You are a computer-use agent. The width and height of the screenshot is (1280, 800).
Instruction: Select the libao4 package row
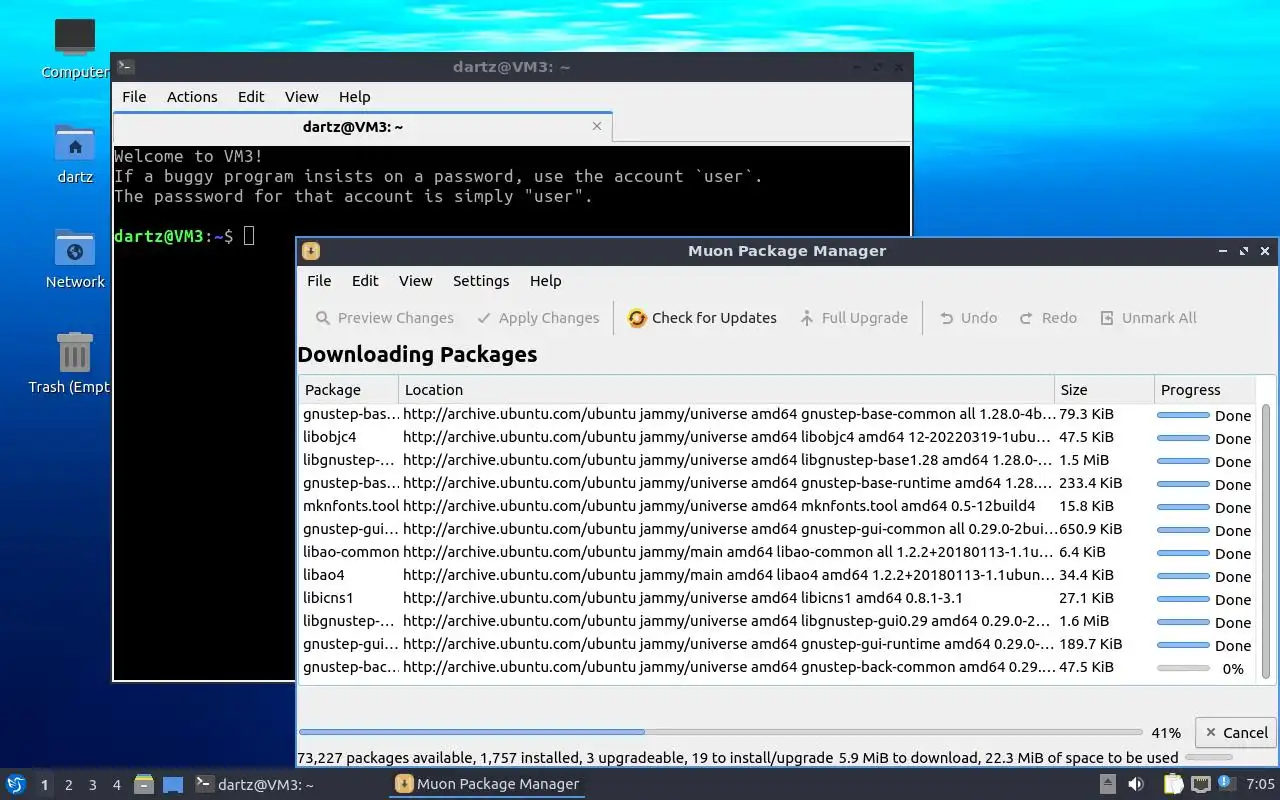[x=779, y=575]
